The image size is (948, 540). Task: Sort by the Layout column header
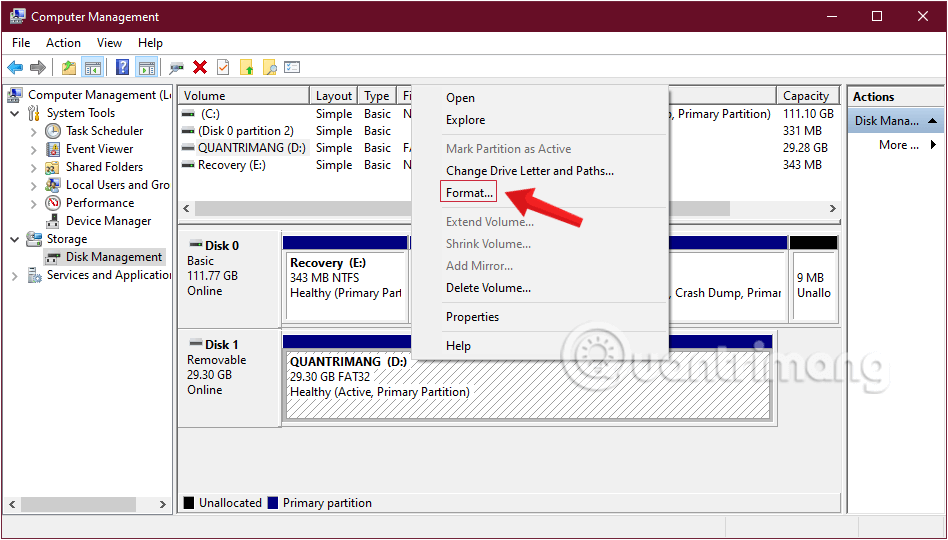point(334,96)
